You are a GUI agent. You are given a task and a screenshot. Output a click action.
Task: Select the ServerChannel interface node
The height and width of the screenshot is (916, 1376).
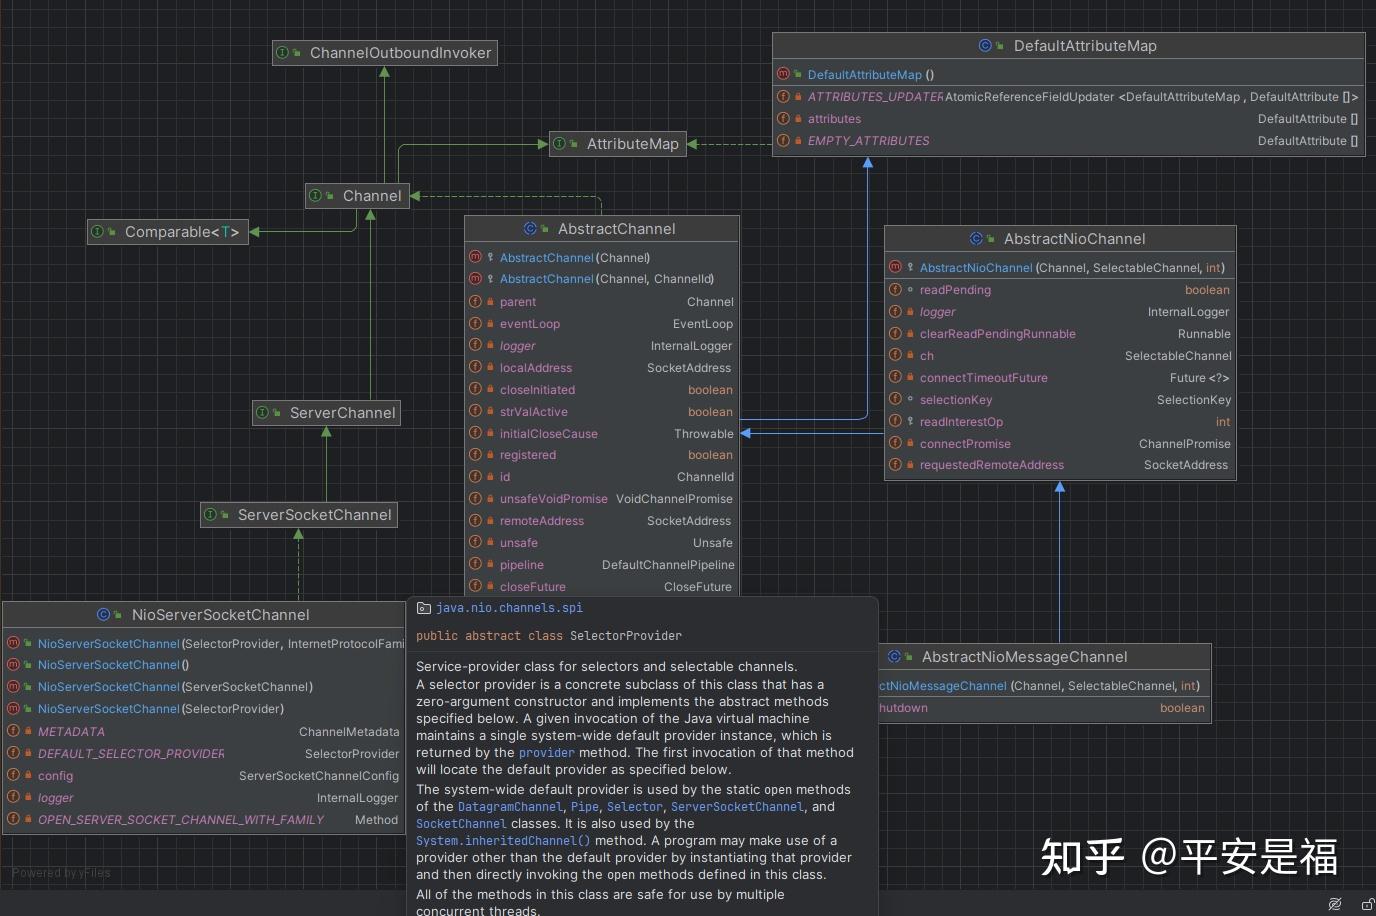pyautogui.click(x=342, y=413)
